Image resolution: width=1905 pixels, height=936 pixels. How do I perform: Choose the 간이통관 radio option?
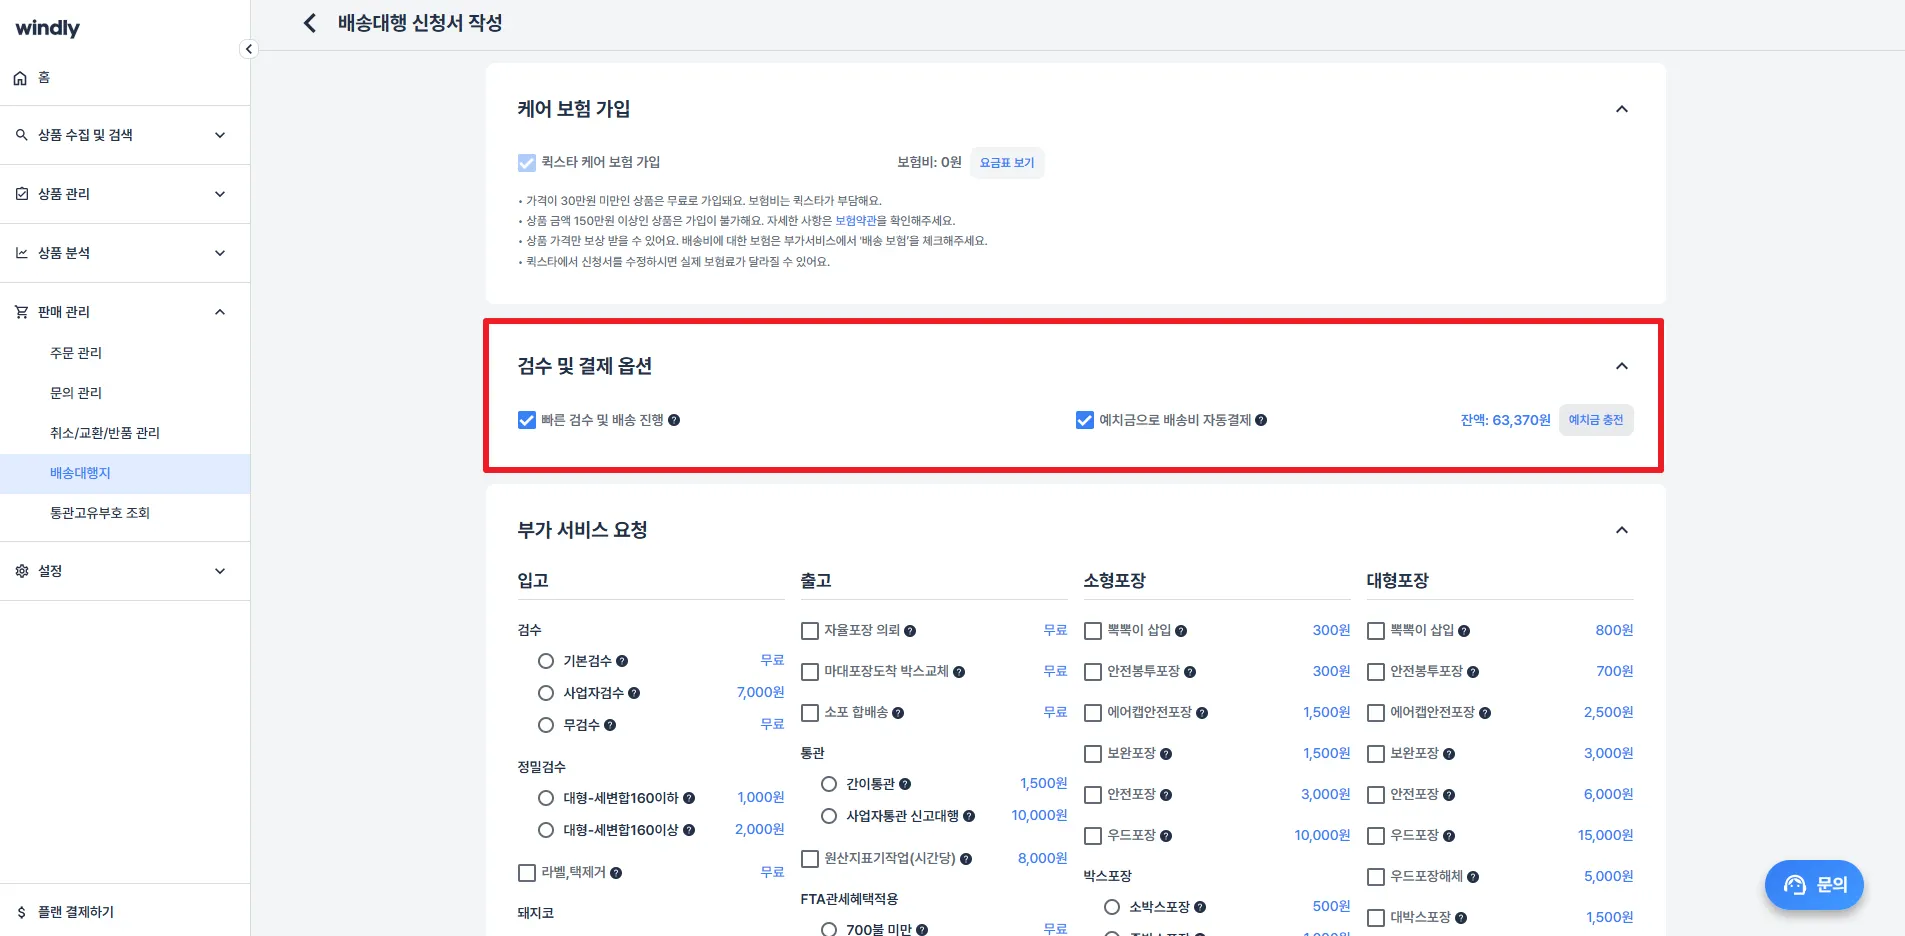pyautogui.click(x=829, y=784)
